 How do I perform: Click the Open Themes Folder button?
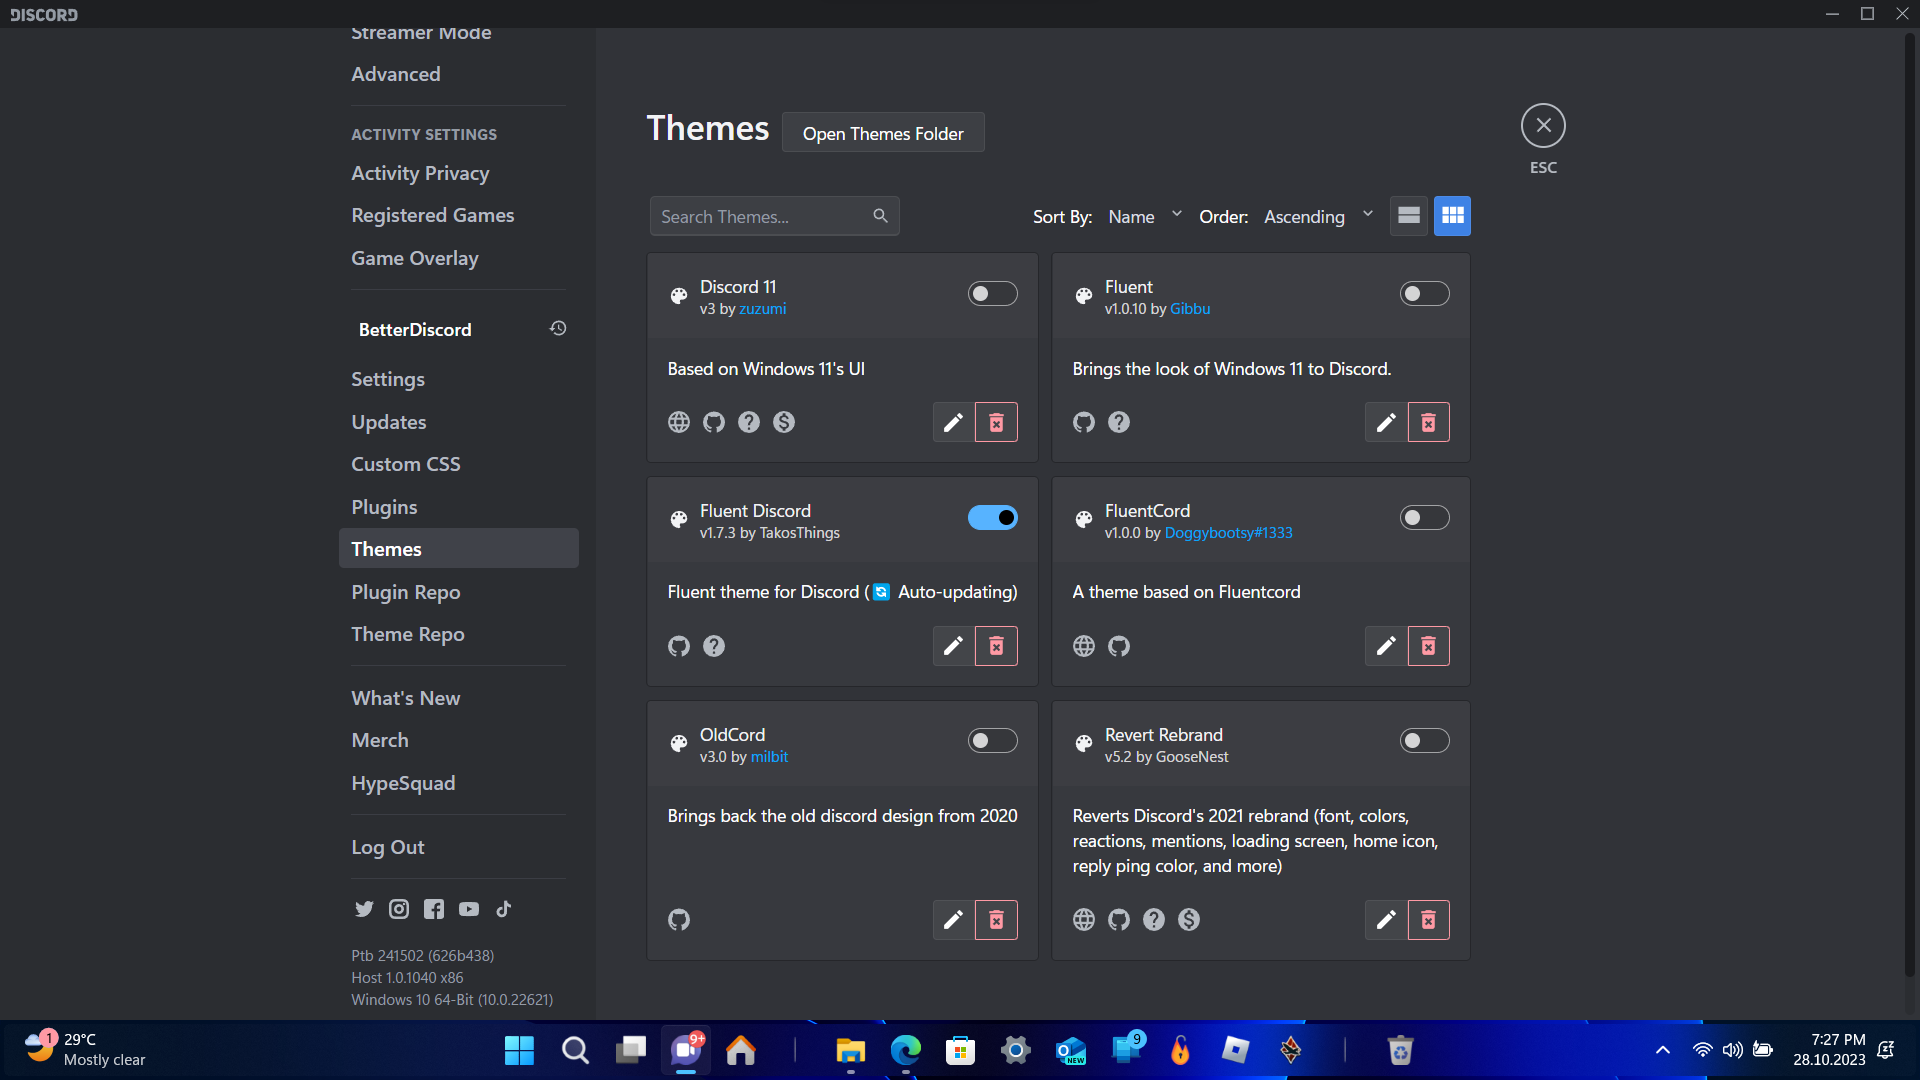pos(883,132)
